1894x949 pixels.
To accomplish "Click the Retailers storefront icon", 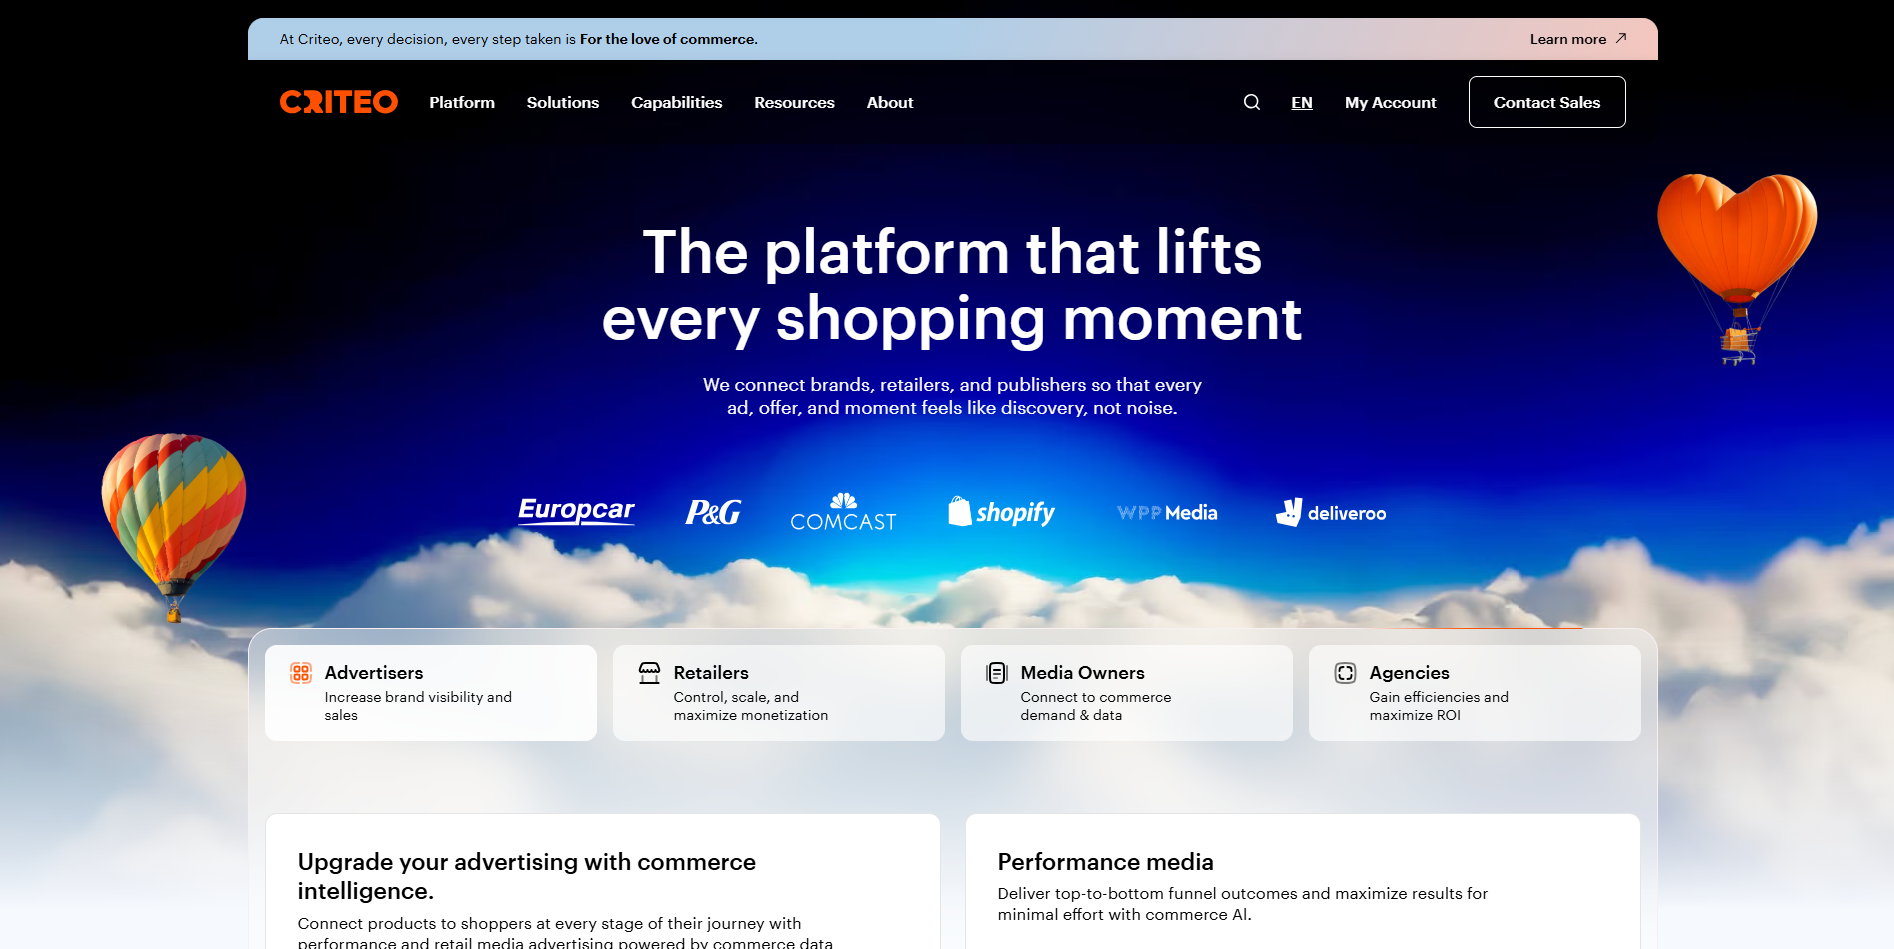I will 648,673.
